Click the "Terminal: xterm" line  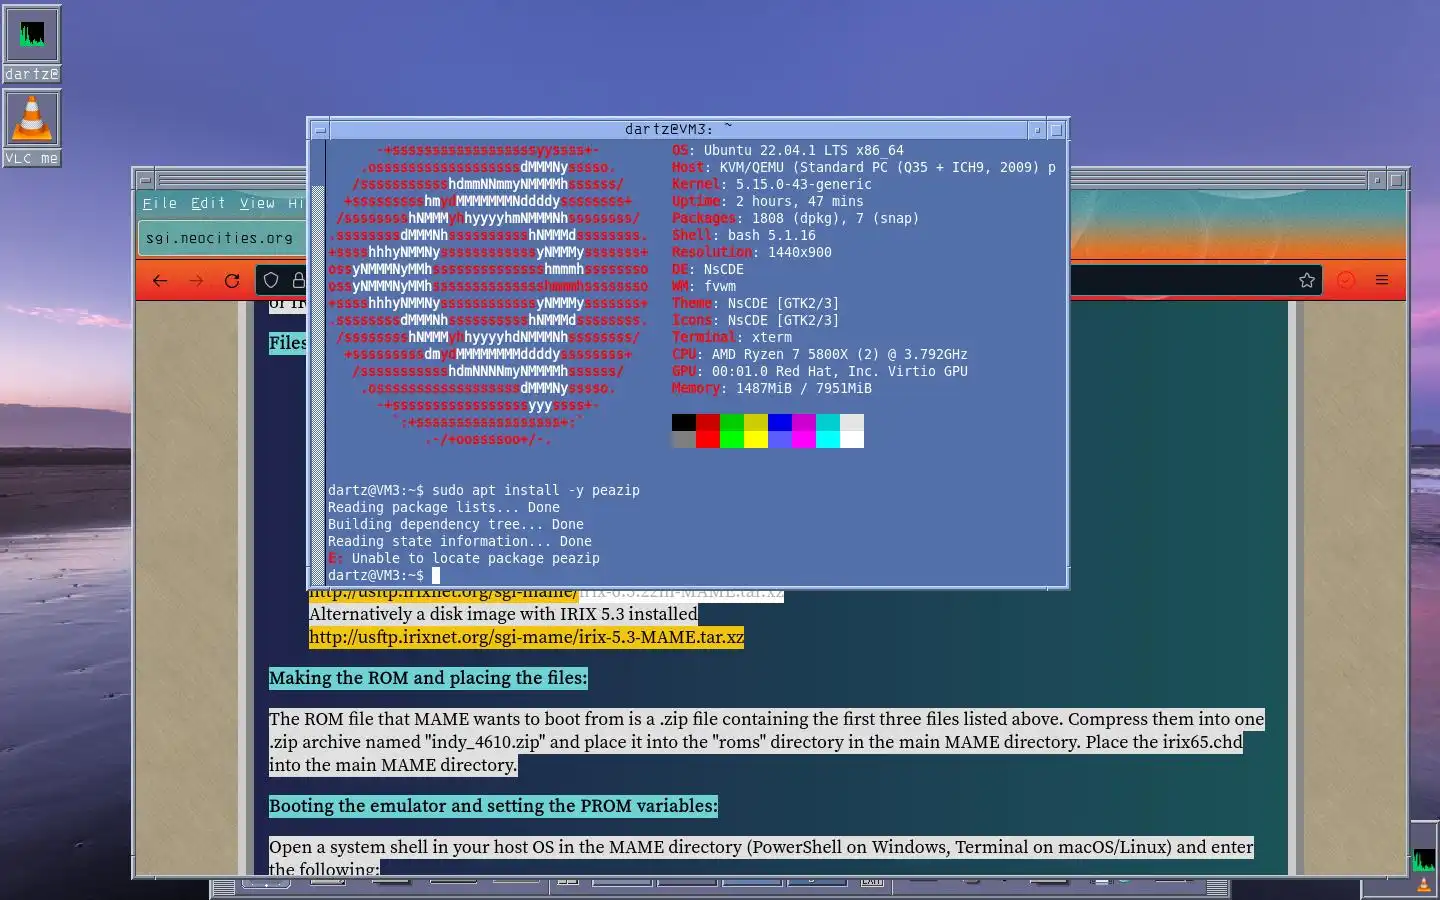pyautogui.click(x=732, y=337)
